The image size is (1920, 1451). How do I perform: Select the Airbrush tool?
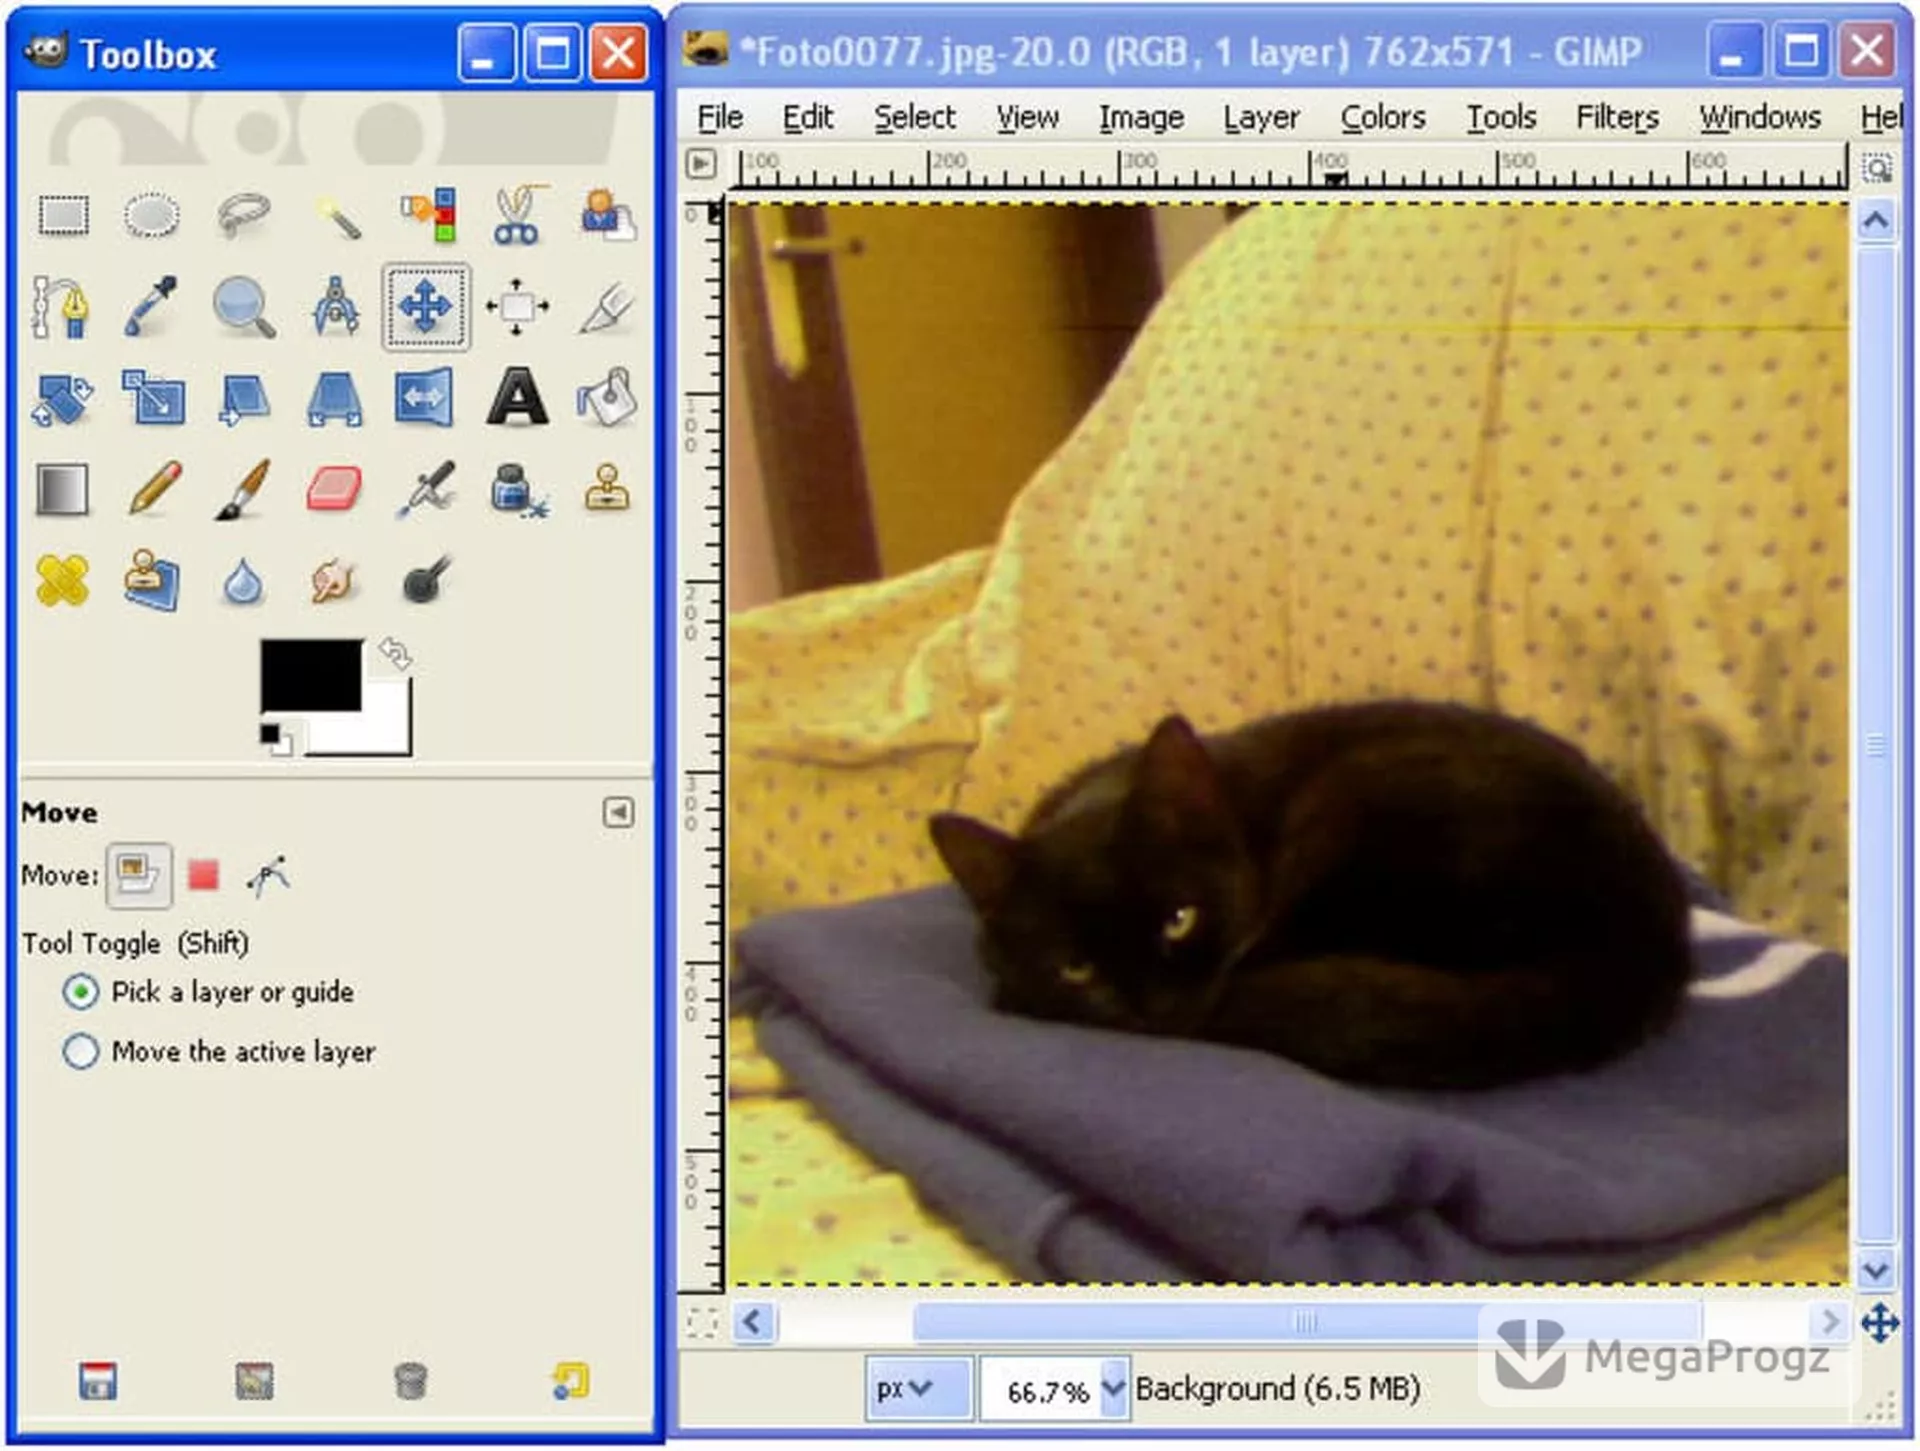pos(426,490)
